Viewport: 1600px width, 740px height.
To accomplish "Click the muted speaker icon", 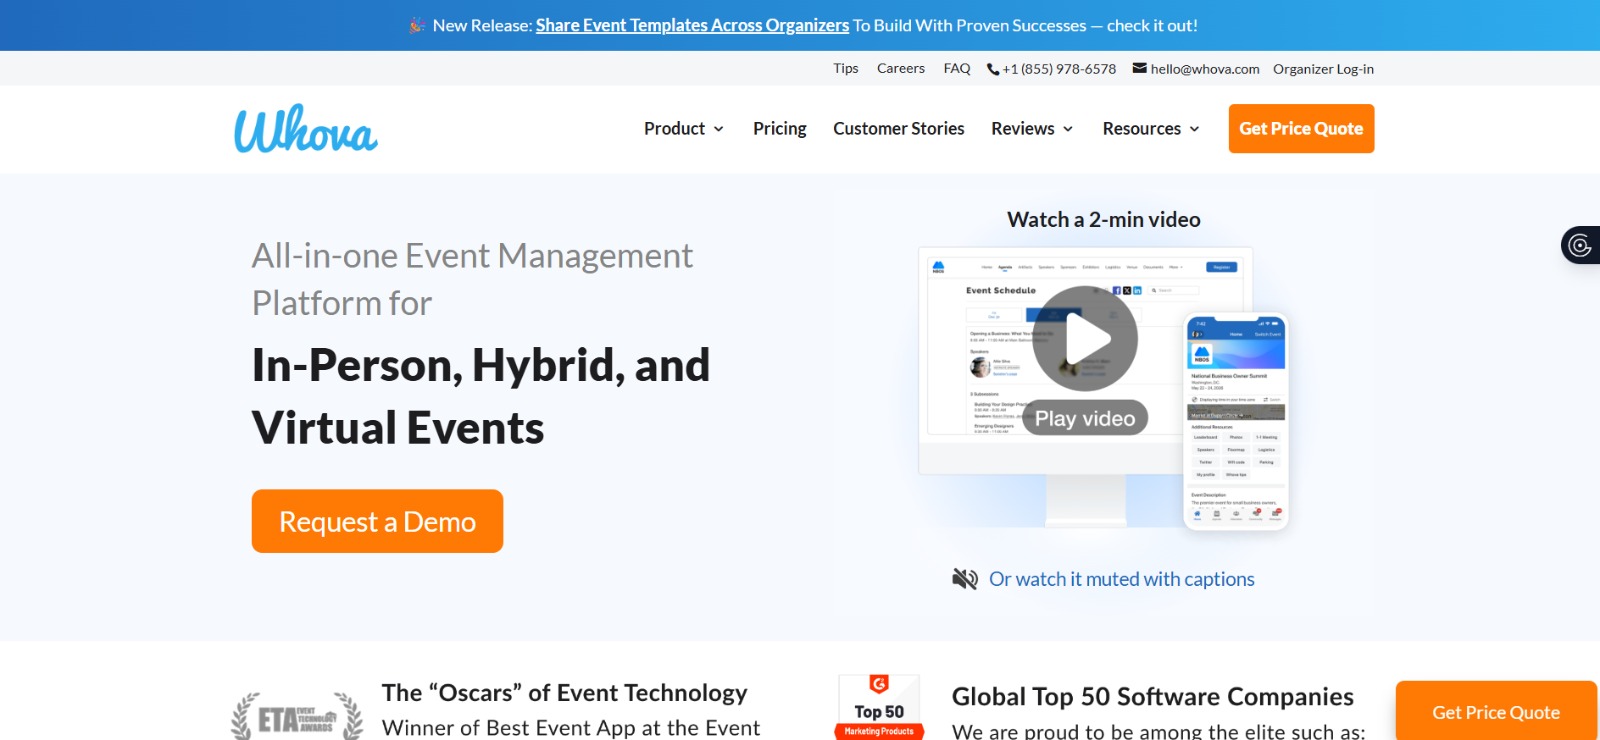I will pos(964,579).
